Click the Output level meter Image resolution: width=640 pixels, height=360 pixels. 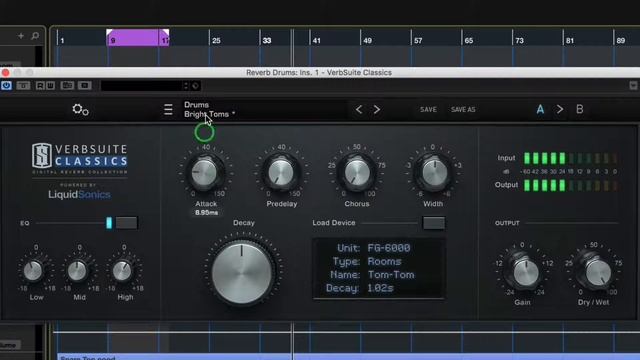[571, 185]
